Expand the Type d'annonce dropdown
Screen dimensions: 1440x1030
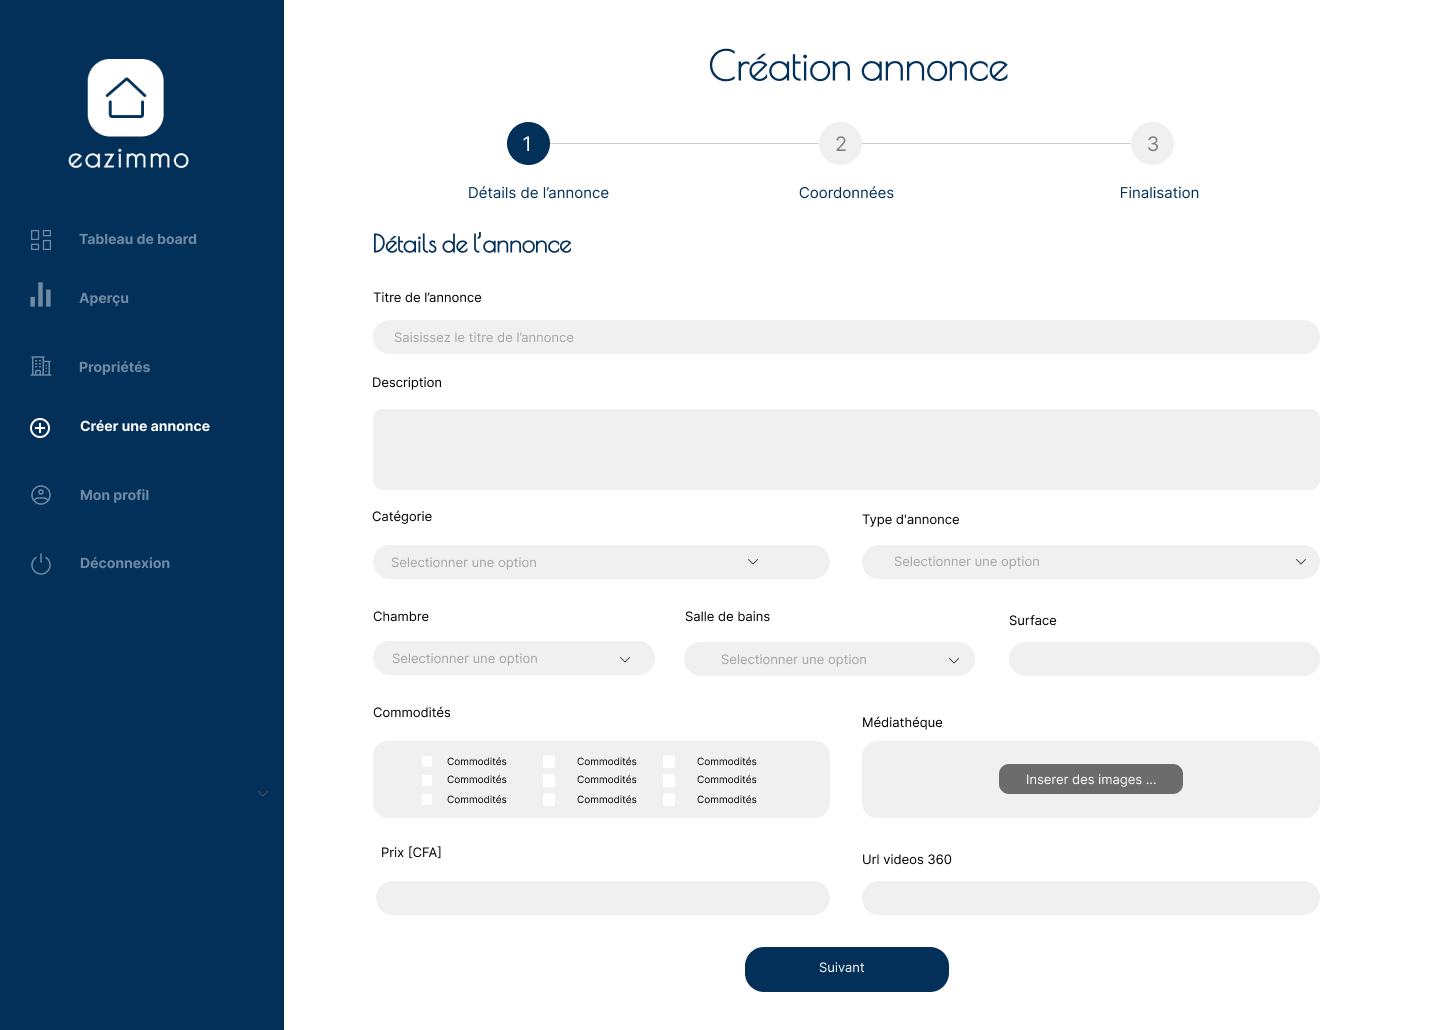1090,562
